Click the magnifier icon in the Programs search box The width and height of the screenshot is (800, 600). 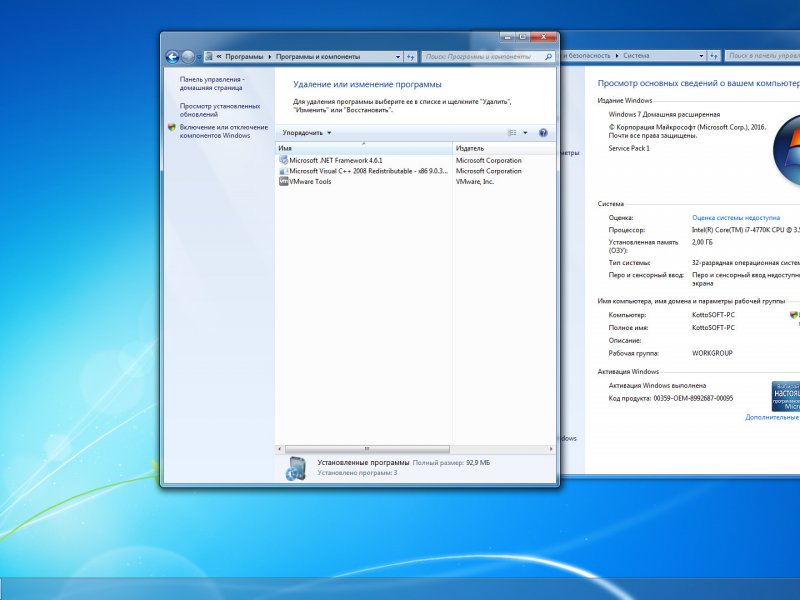(548, 57)
